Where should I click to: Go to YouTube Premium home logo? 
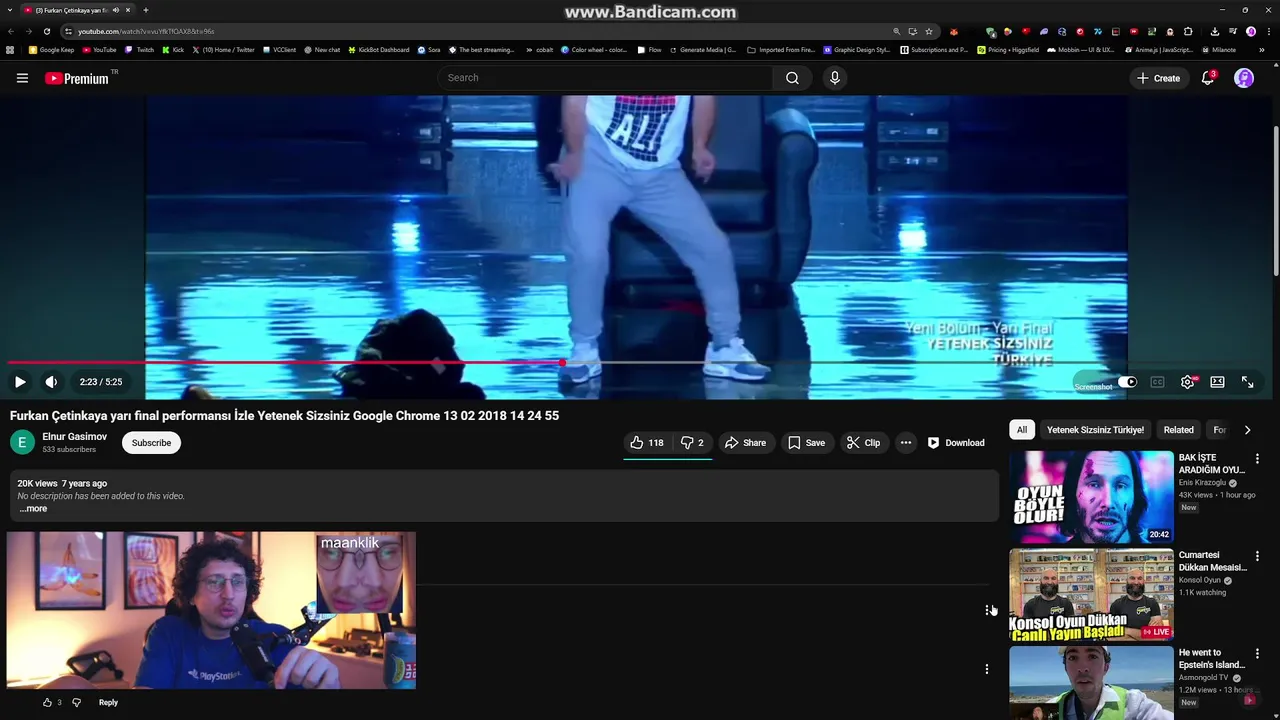77,78
